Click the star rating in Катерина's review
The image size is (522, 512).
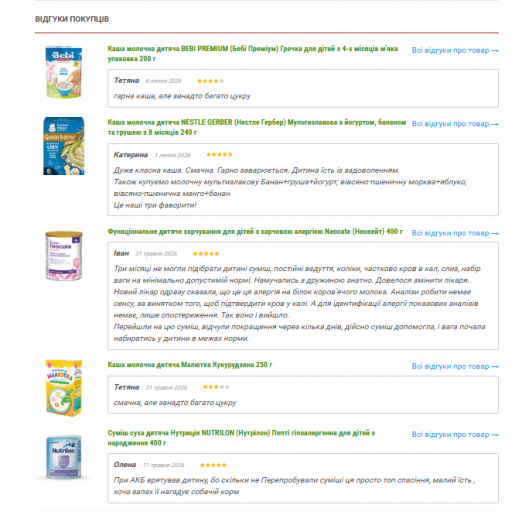[219, 154]
